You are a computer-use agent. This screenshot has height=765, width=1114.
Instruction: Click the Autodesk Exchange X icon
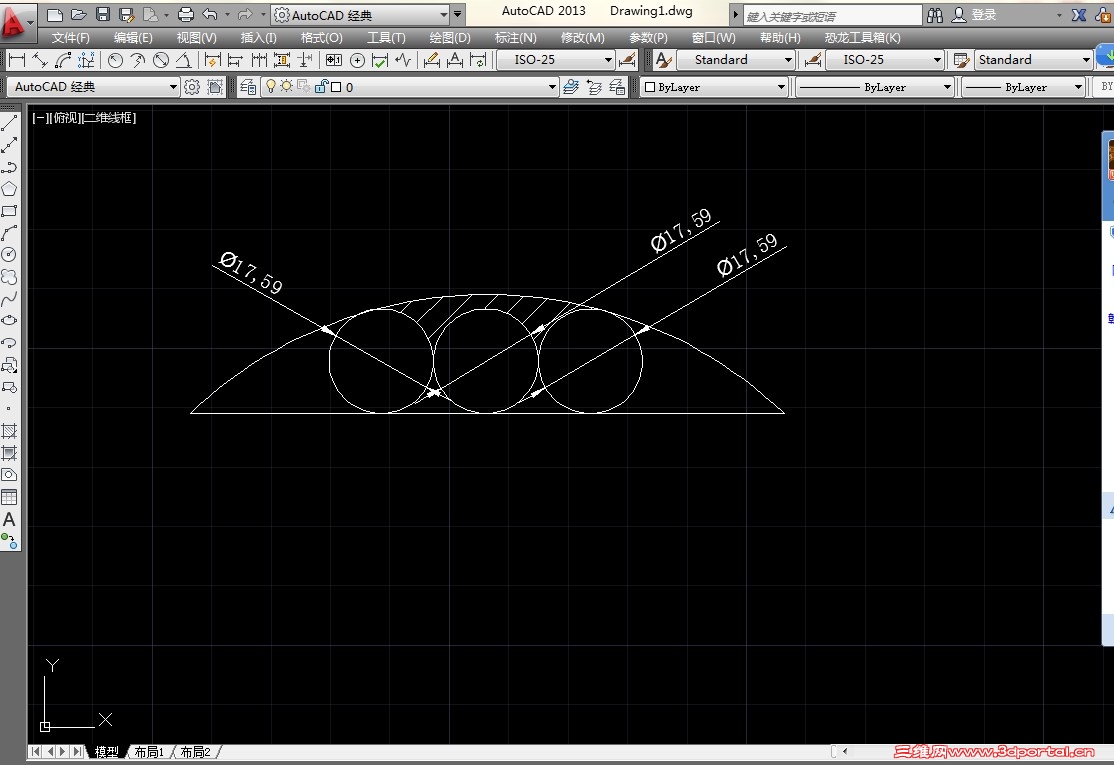coord(1078,15)
